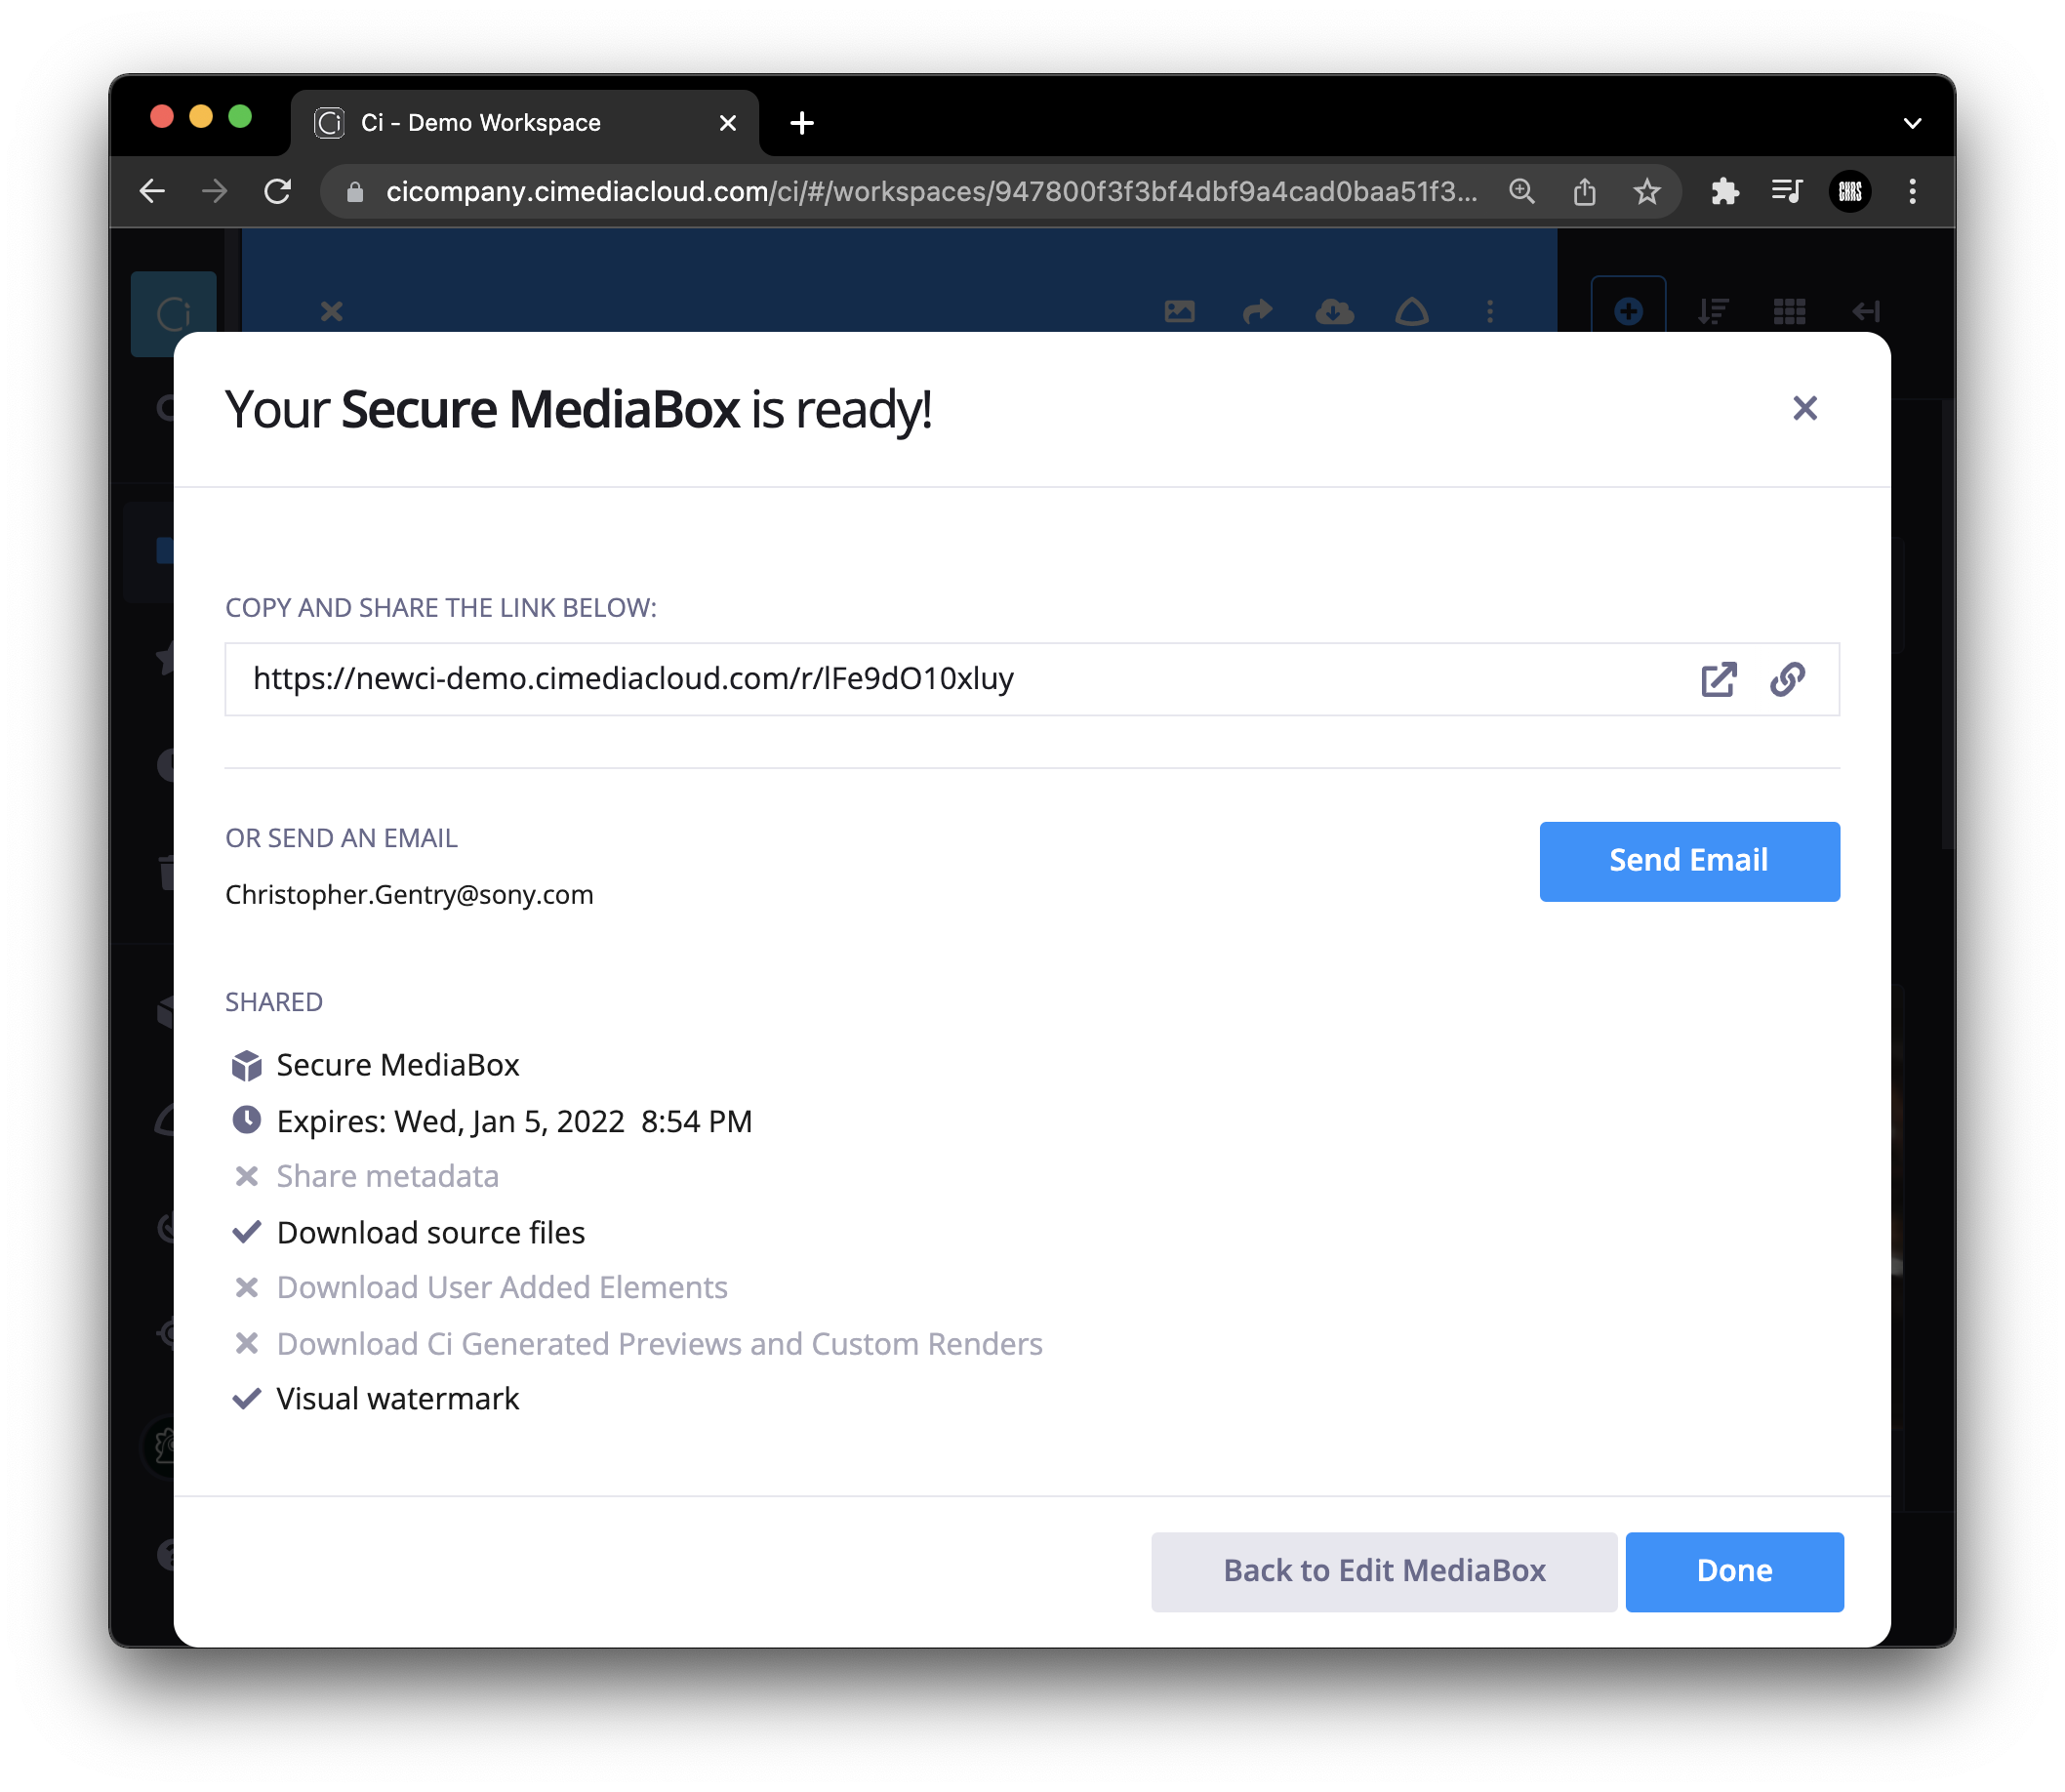This screenshot has height=1792, width=2065.
Task: Click Send Email
Action: pos(1688,861)
